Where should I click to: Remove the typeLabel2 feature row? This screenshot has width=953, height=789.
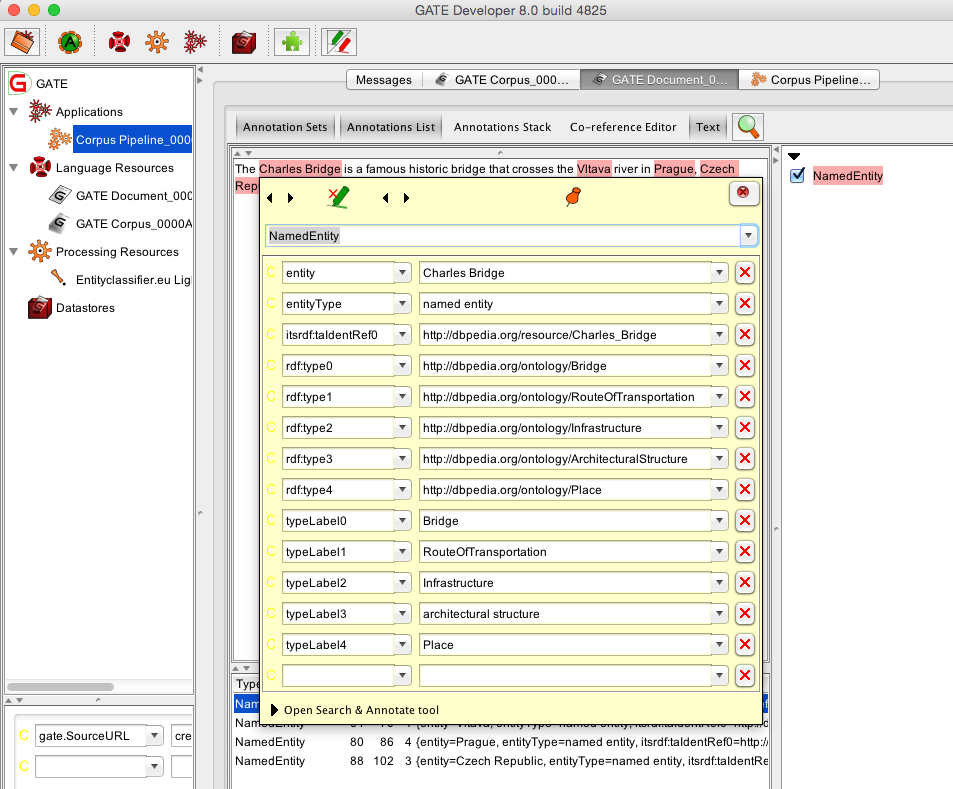(x=745, y=582)
